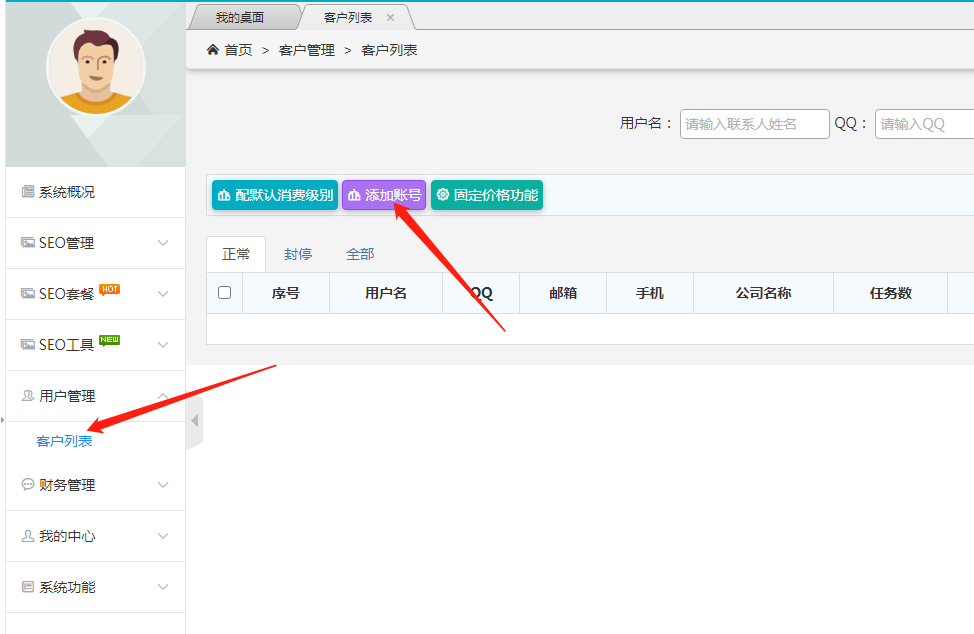
Task: Close the 客户列表 tab
Action: [390, 18]
